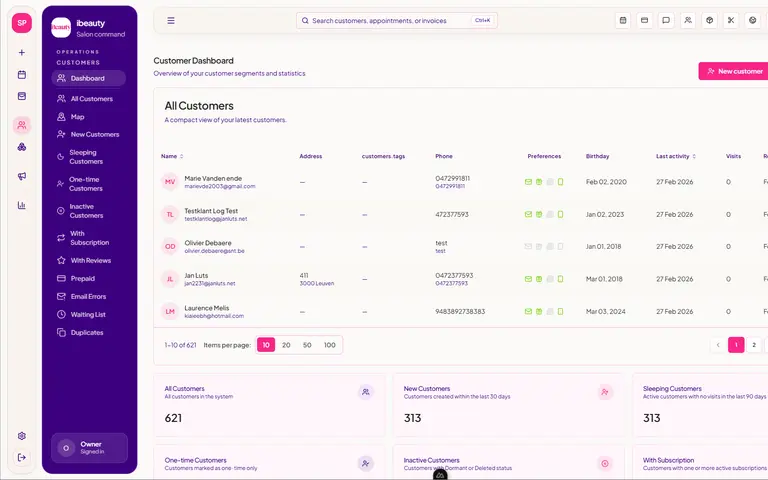The height and width of the screenshot is (480, 768).
Task: Open Waiting List in the sidebar
Action: (x=88, y=314)
